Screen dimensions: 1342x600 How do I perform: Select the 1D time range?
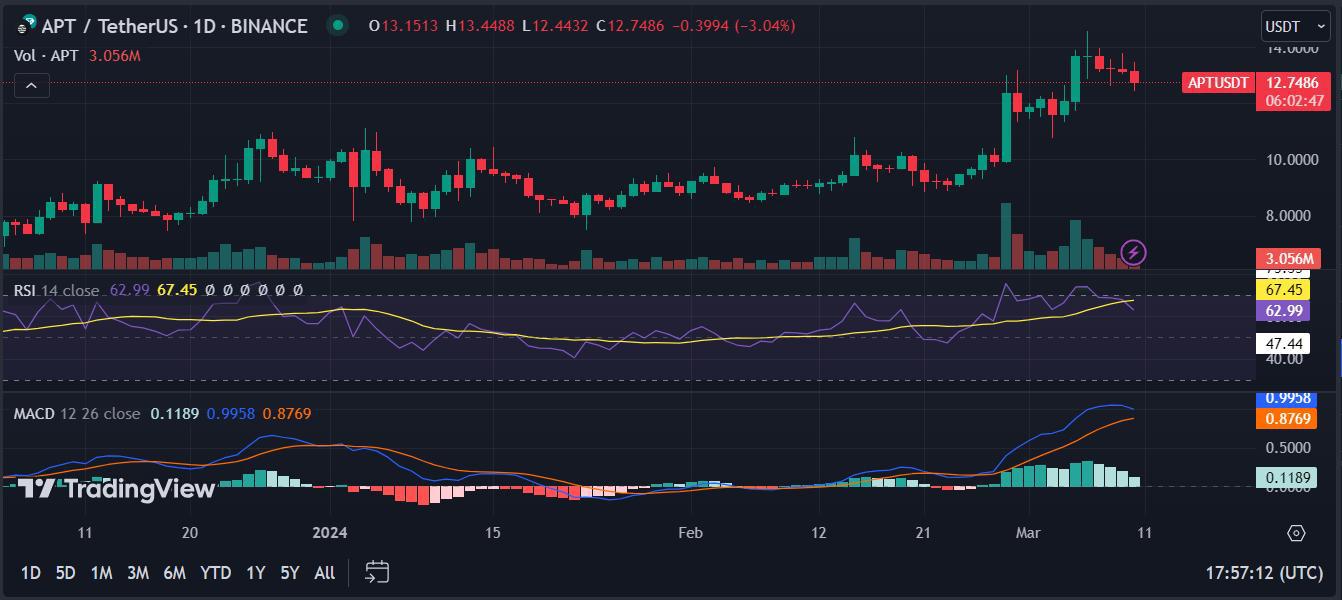point(31,573)
